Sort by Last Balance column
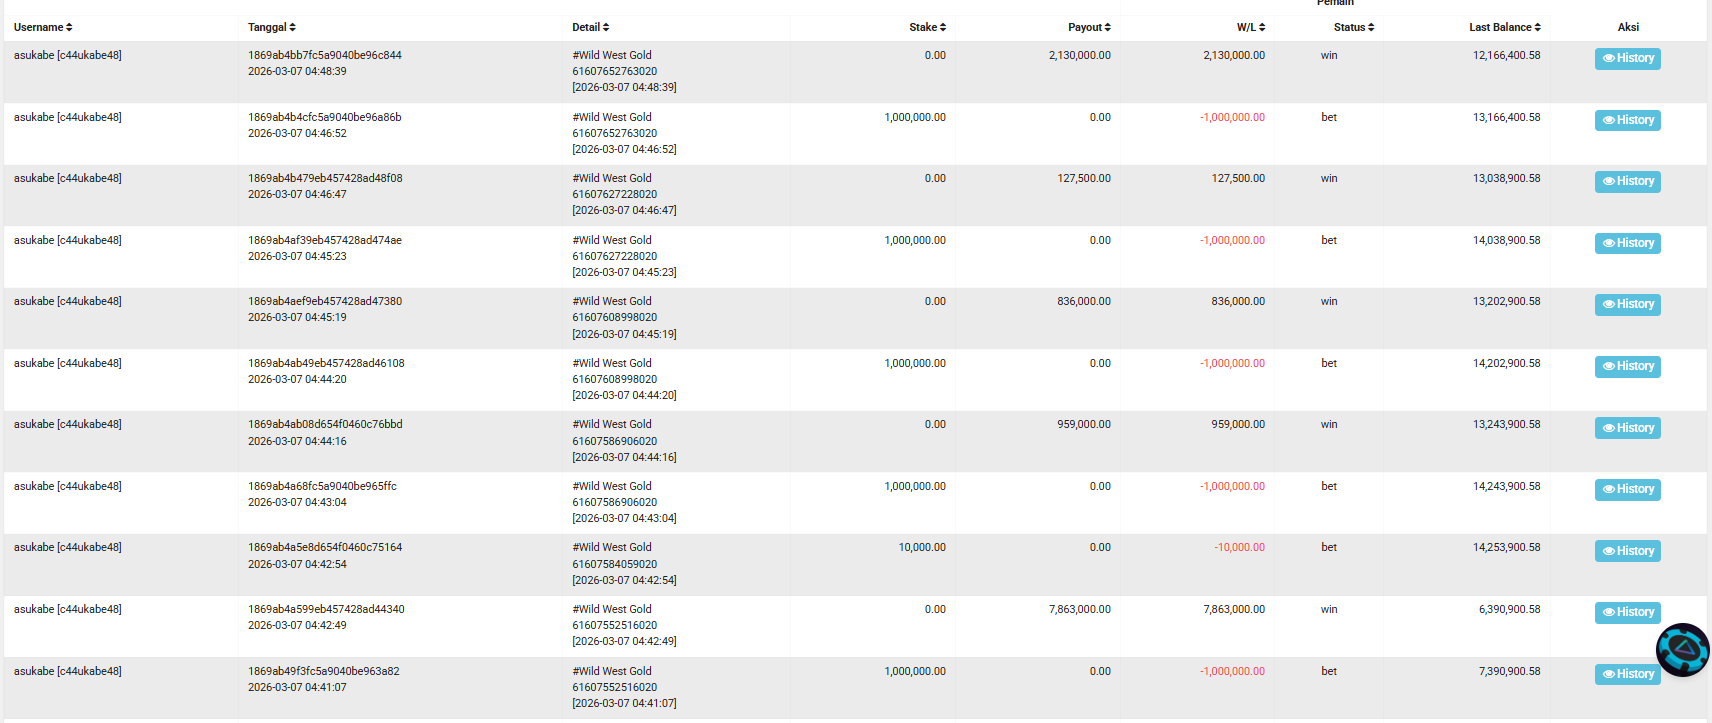This screenshot has height=723, width=1712. (x=1505, y=27)
